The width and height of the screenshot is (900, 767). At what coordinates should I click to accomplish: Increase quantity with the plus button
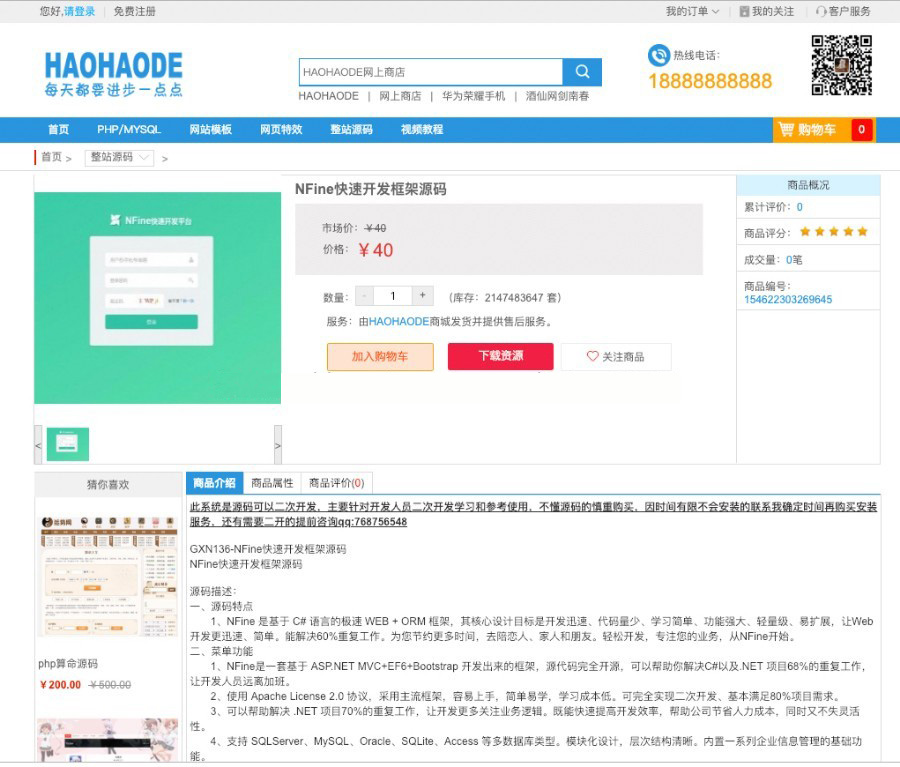(x=423, y=296)
